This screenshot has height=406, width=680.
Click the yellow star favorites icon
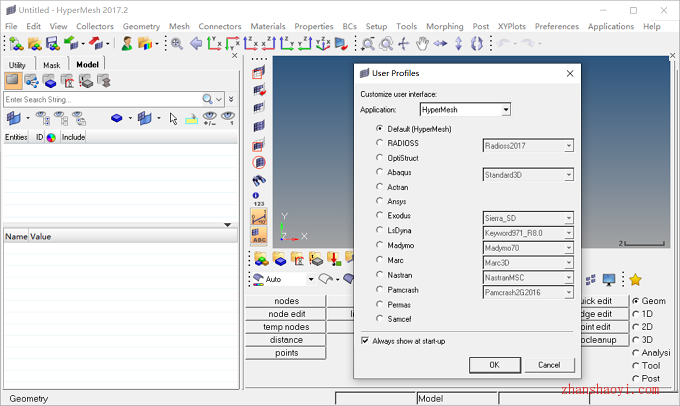point(635,280)
